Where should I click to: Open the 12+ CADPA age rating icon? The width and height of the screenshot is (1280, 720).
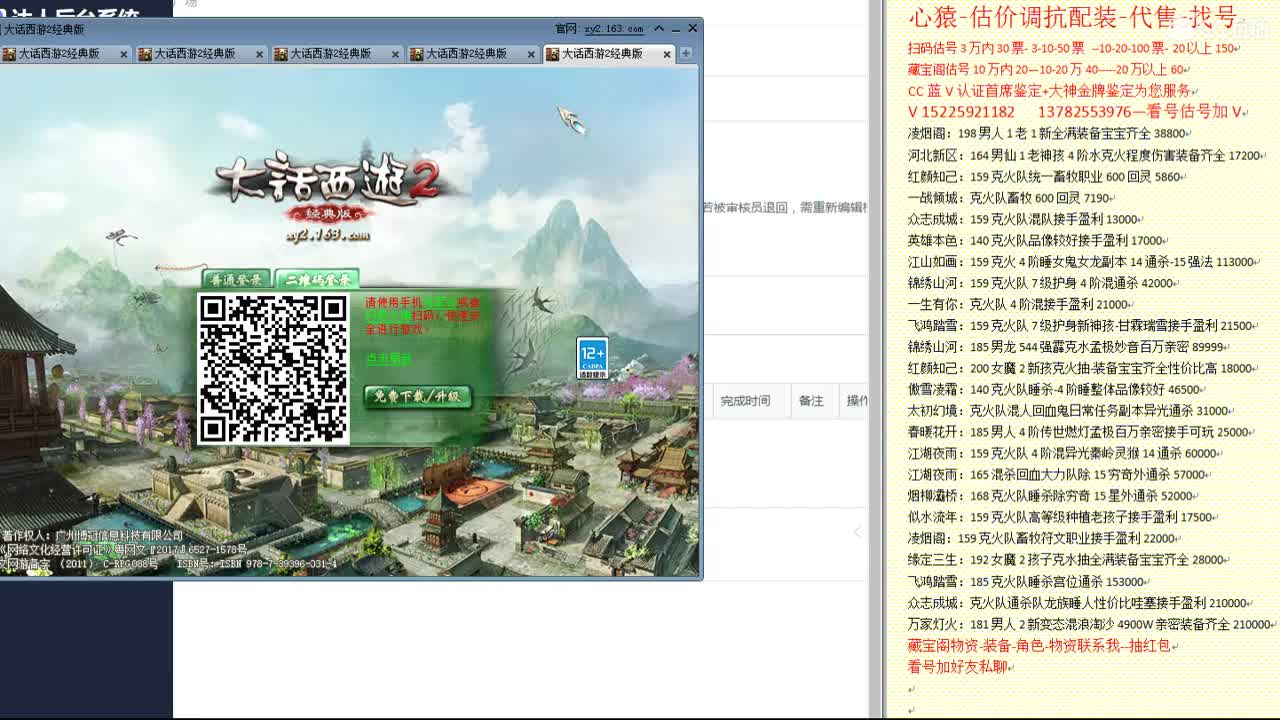pos(592,359)
